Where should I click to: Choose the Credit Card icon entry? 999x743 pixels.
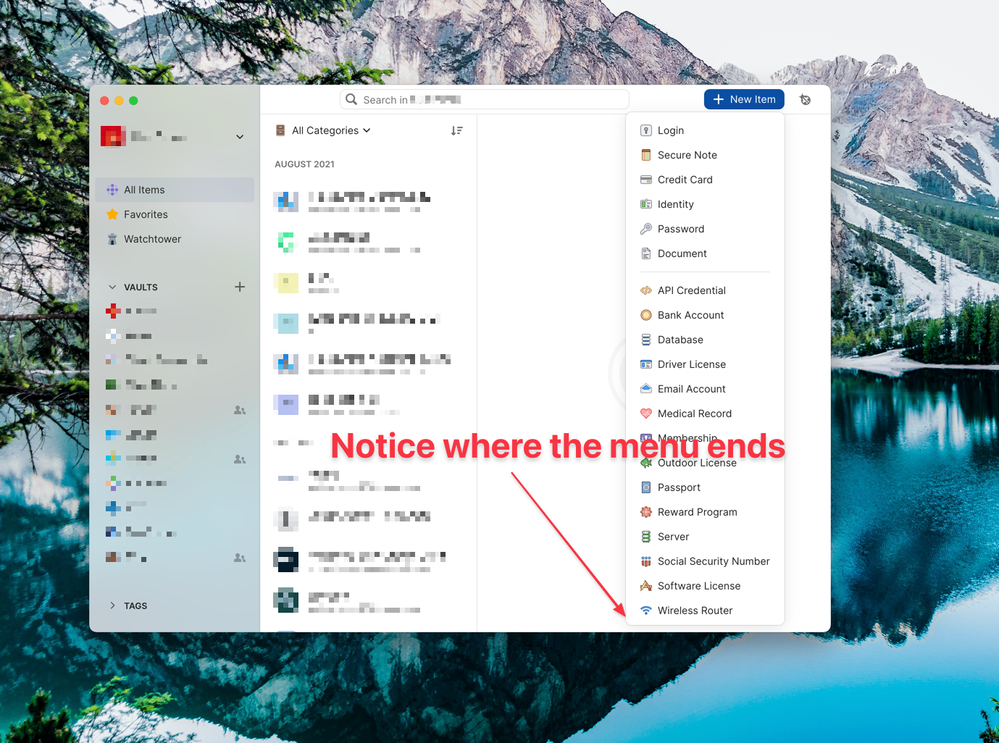pos(646,180)
